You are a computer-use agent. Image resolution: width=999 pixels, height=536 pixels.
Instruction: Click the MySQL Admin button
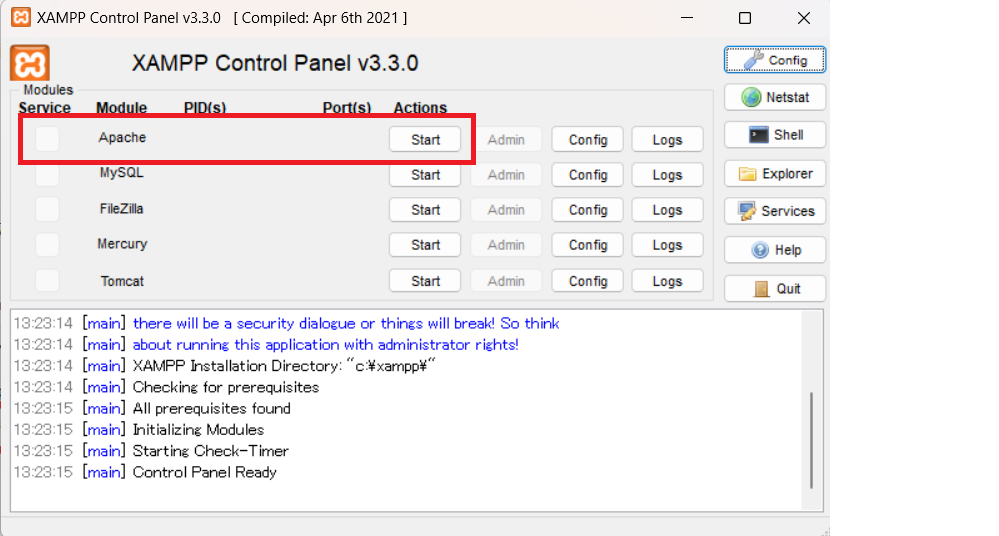507,175
